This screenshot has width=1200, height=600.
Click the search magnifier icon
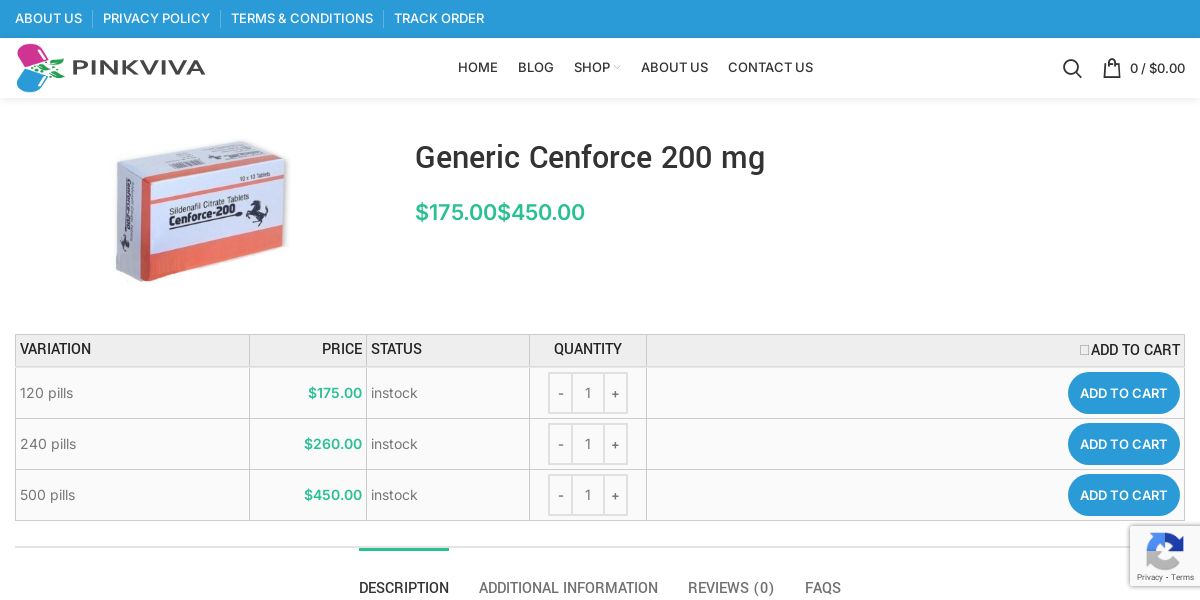pos(1072,68)
